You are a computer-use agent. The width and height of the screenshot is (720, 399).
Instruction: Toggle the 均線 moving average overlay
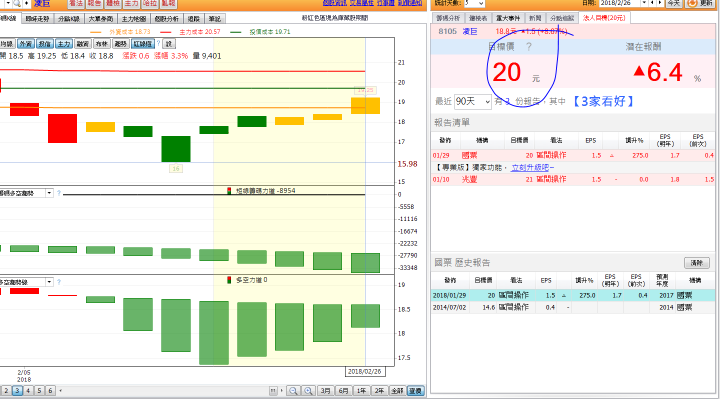point(6,44)
